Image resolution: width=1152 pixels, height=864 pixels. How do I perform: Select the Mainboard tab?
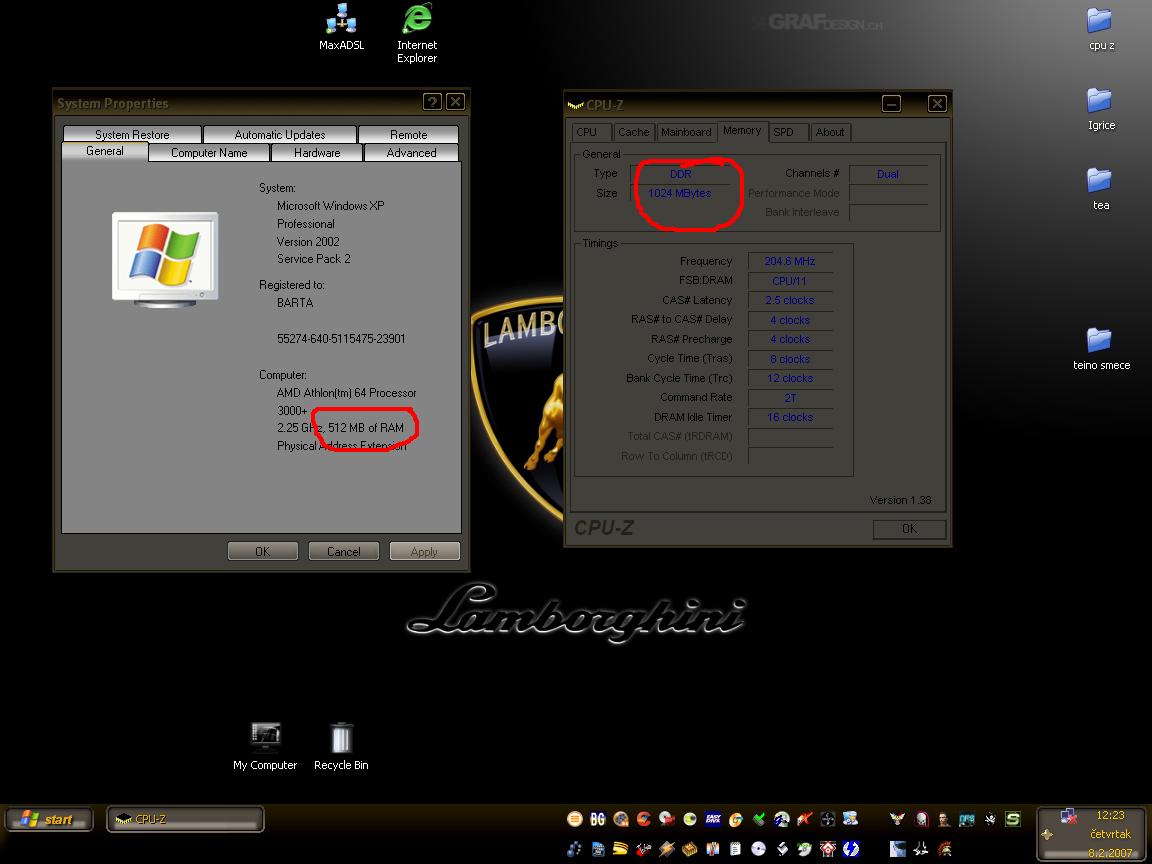(x=686, y=132)
